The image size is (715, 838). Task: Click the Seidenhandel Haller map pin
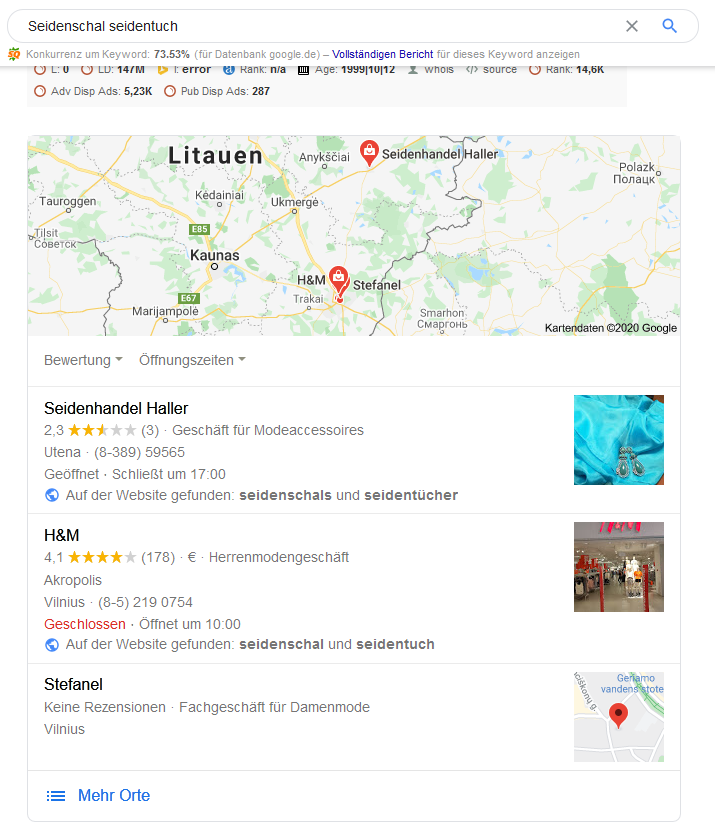pos(369,153)
